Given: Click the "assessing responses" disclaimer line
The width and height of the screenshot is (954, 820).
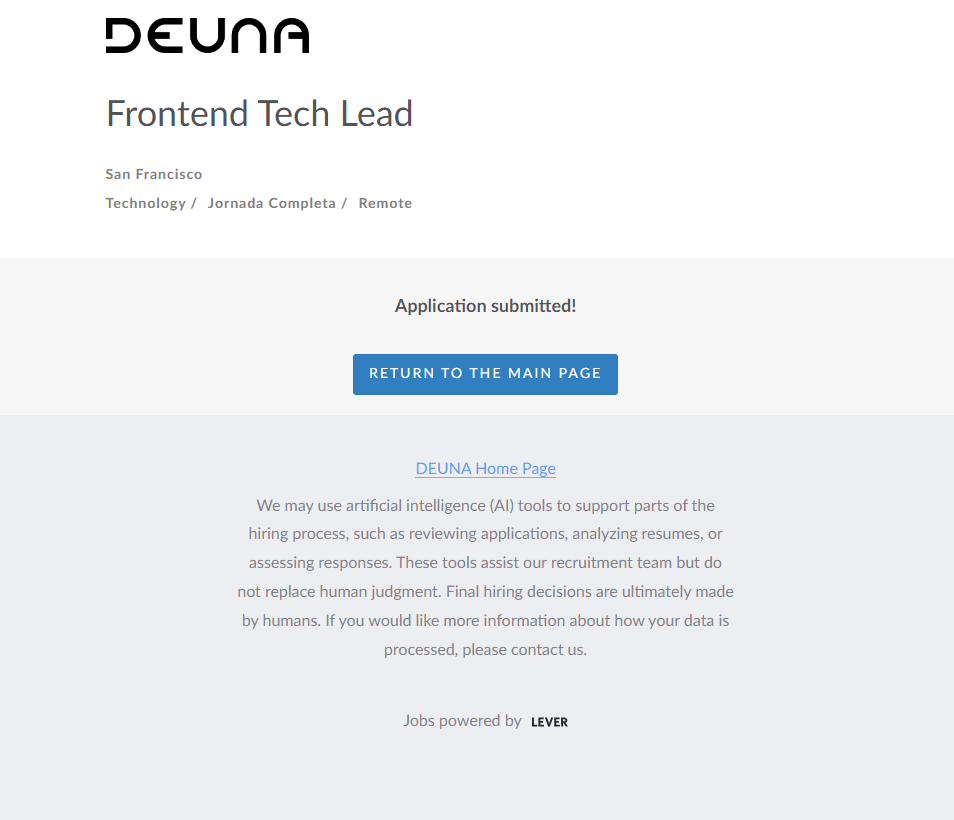Looking at the screenshot, I should point(485,563).
